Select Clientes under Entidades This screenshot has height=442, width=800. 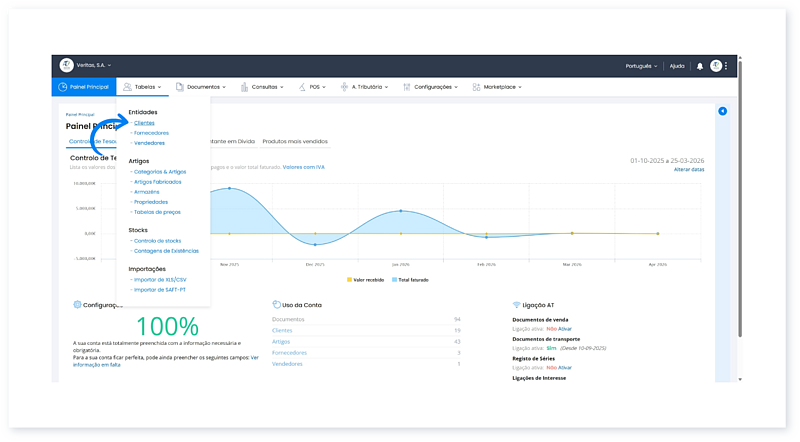point(144,122)
